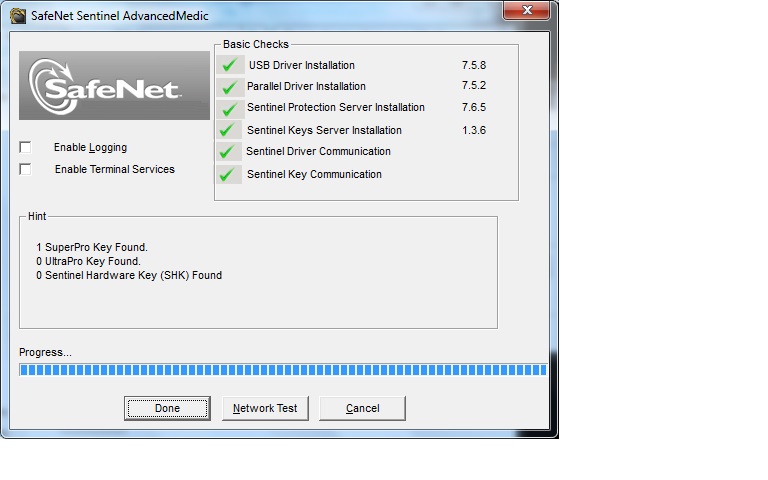
Task: Click the version number 7.5.8
Action: tap(474, 65)
